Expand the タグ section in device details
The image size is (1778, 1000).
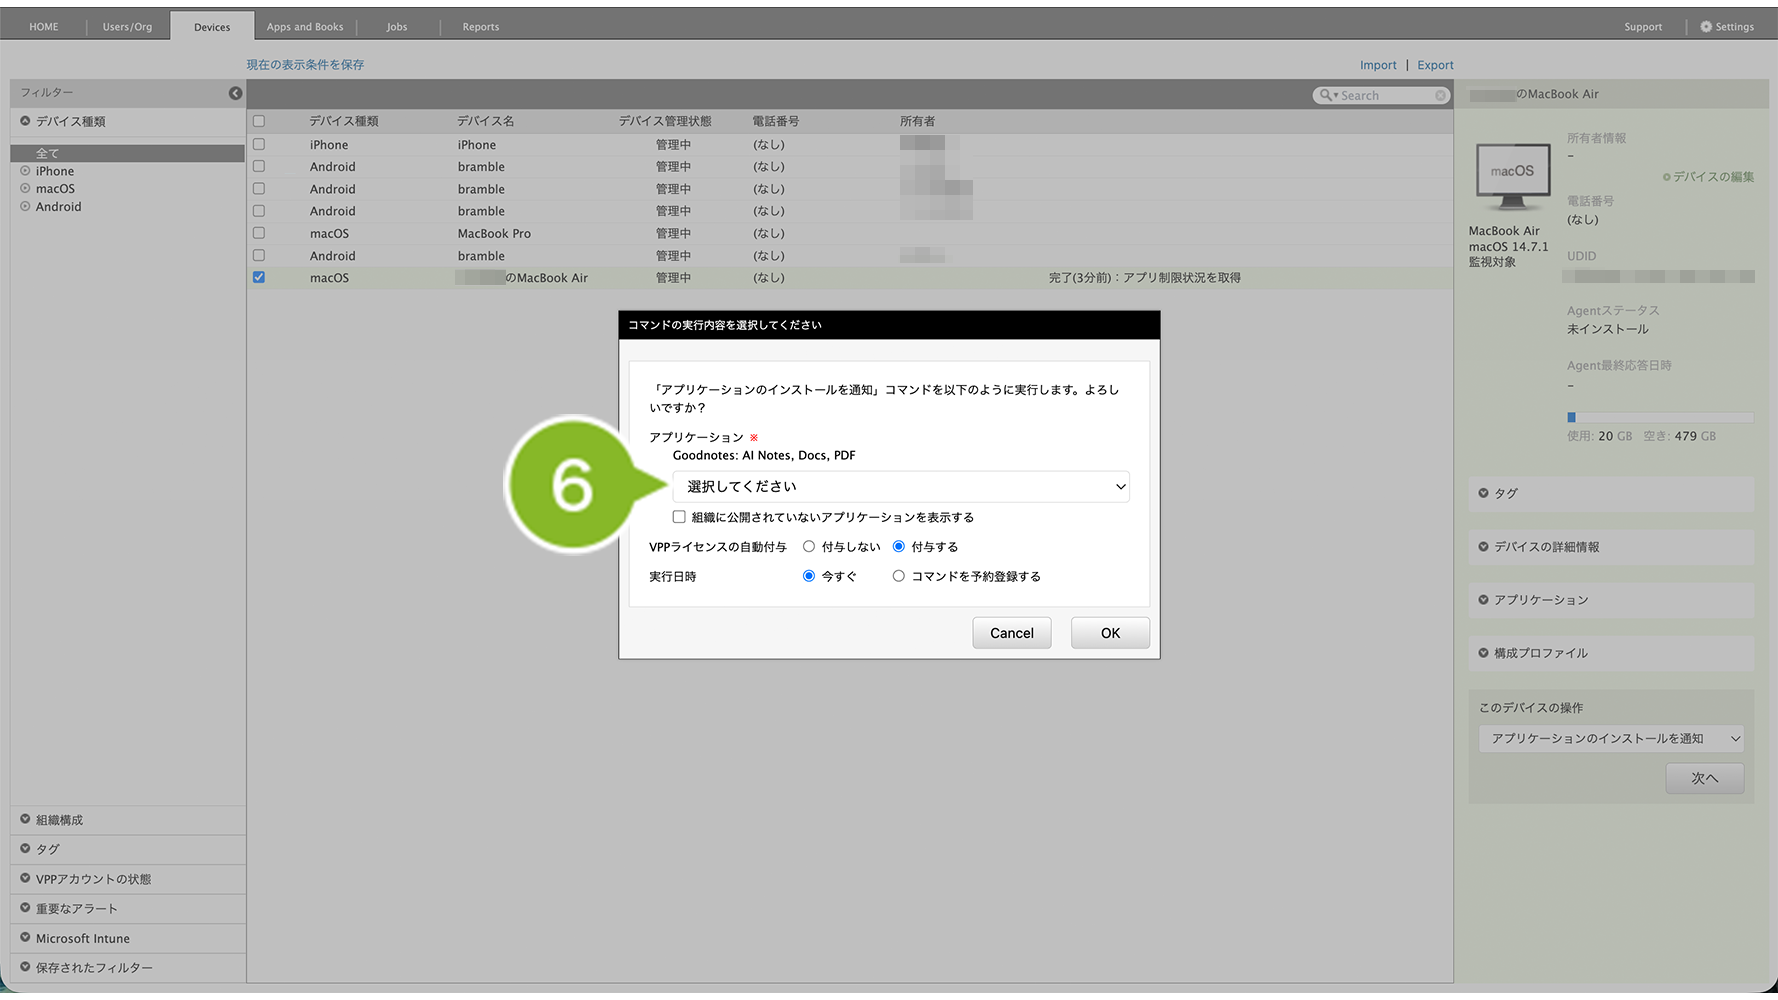(x=1611, y=493)
